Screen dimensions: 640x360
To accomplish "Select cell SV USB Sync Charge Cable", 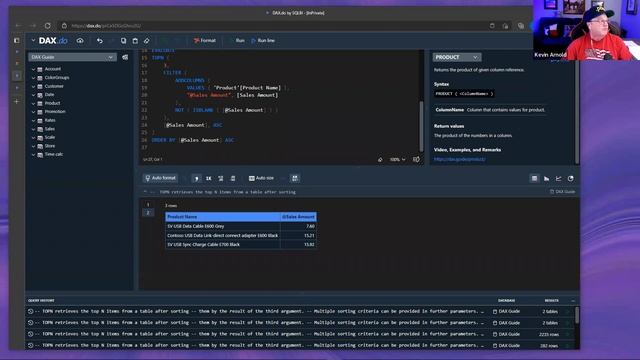I will click(x=223, y=244).
